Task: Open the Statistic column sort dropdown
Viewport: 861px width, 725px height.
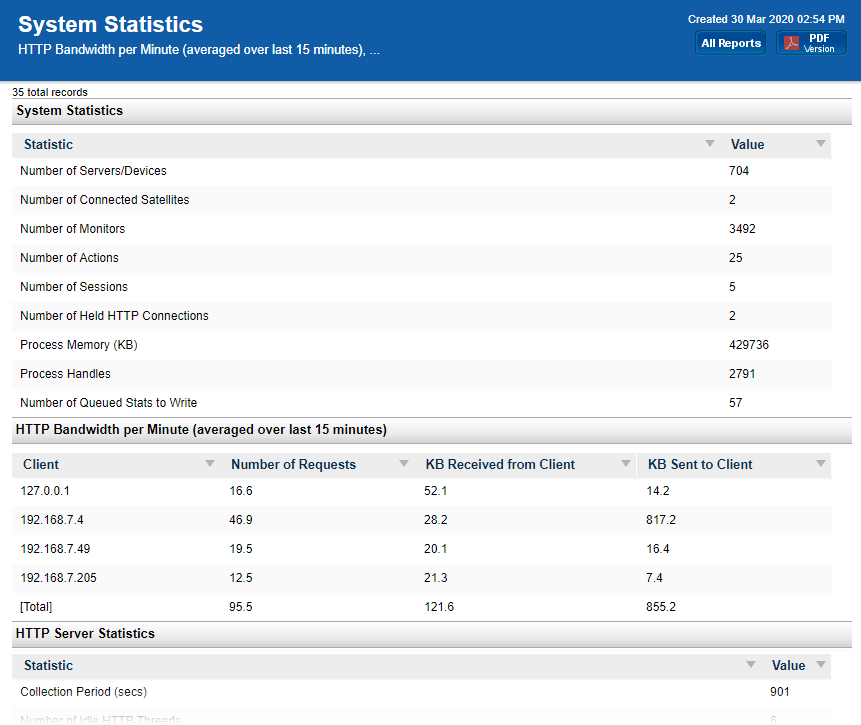Action: 710,144
